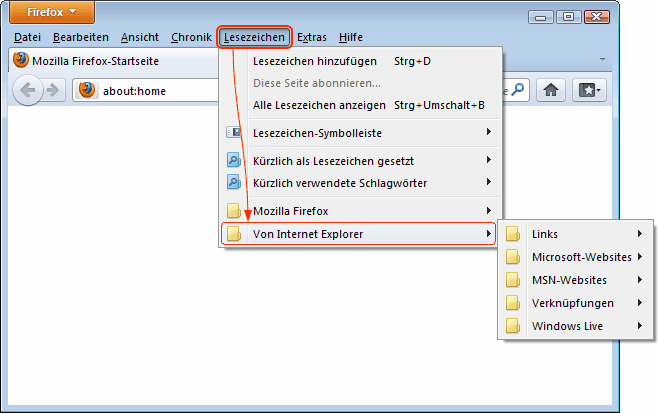Image resolution: width=658 pixels, height=413 pixels.
Task: Expand the Lesezeichen-Symbolleiste submenu arrow
Action: 488,132
